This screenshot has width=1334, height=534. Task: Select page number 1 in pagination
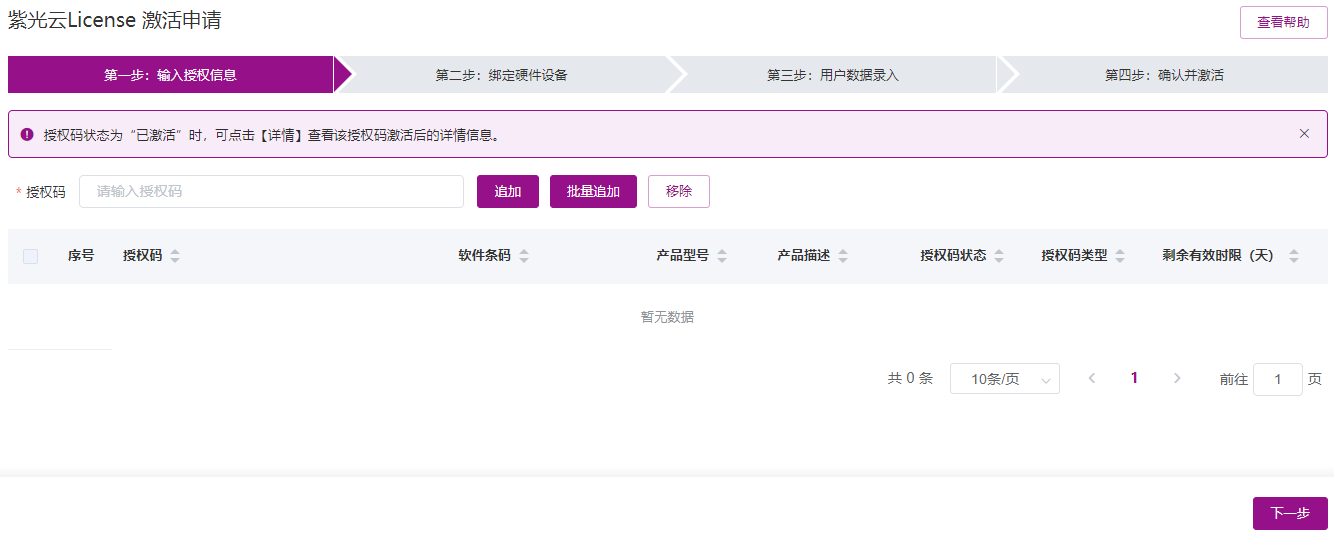(x=1134, y=378)
